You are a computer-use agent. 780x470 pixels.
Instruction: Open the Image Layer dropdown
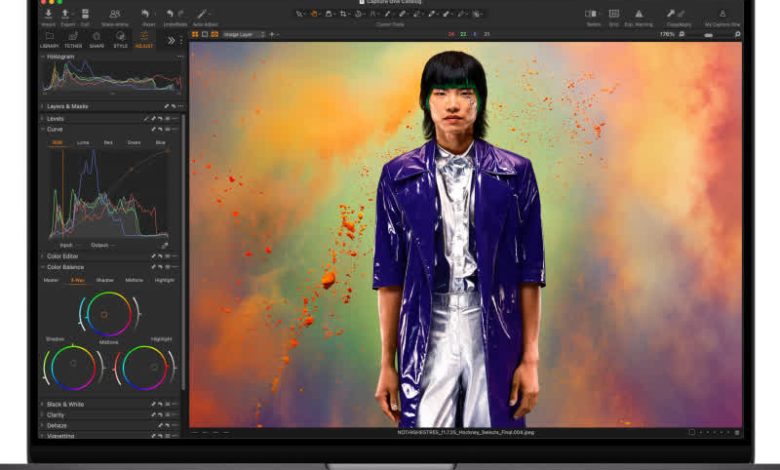tap(244, 34)
